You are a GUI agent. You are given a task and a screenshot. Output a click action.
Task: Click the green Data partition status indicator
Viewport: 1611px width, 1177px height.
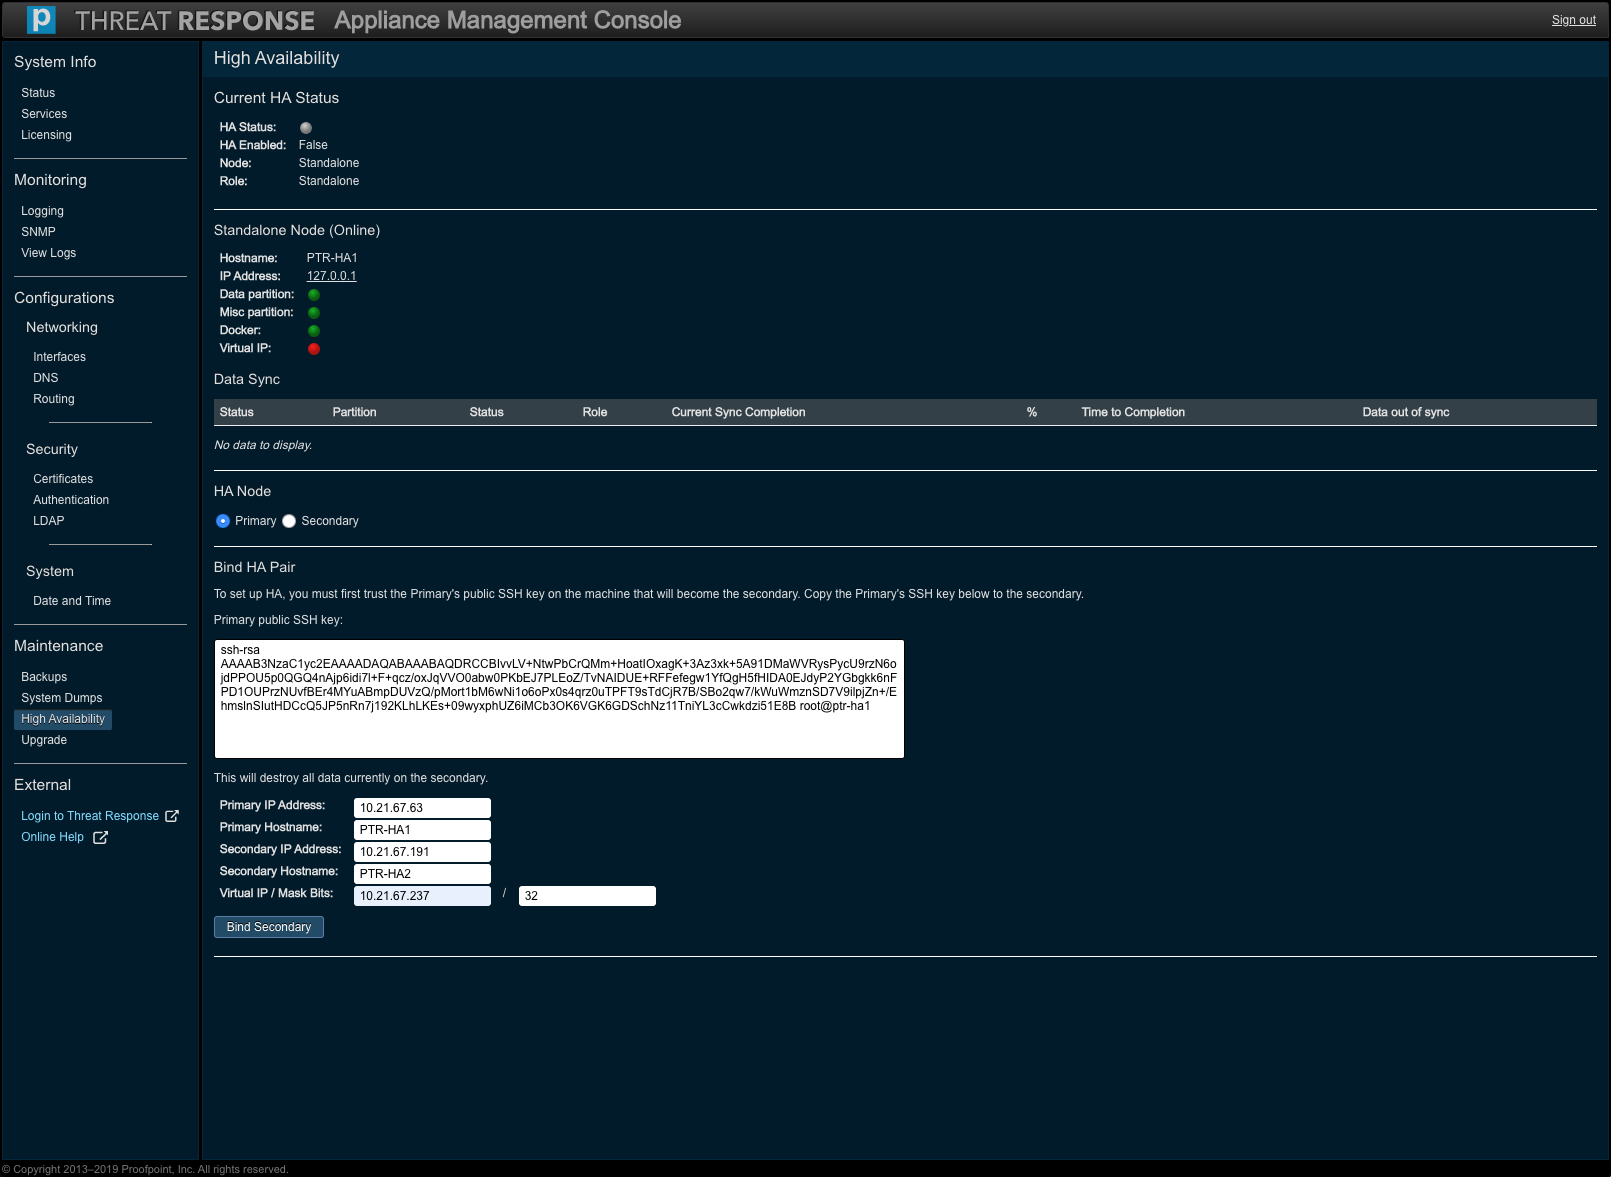point(314,295)
